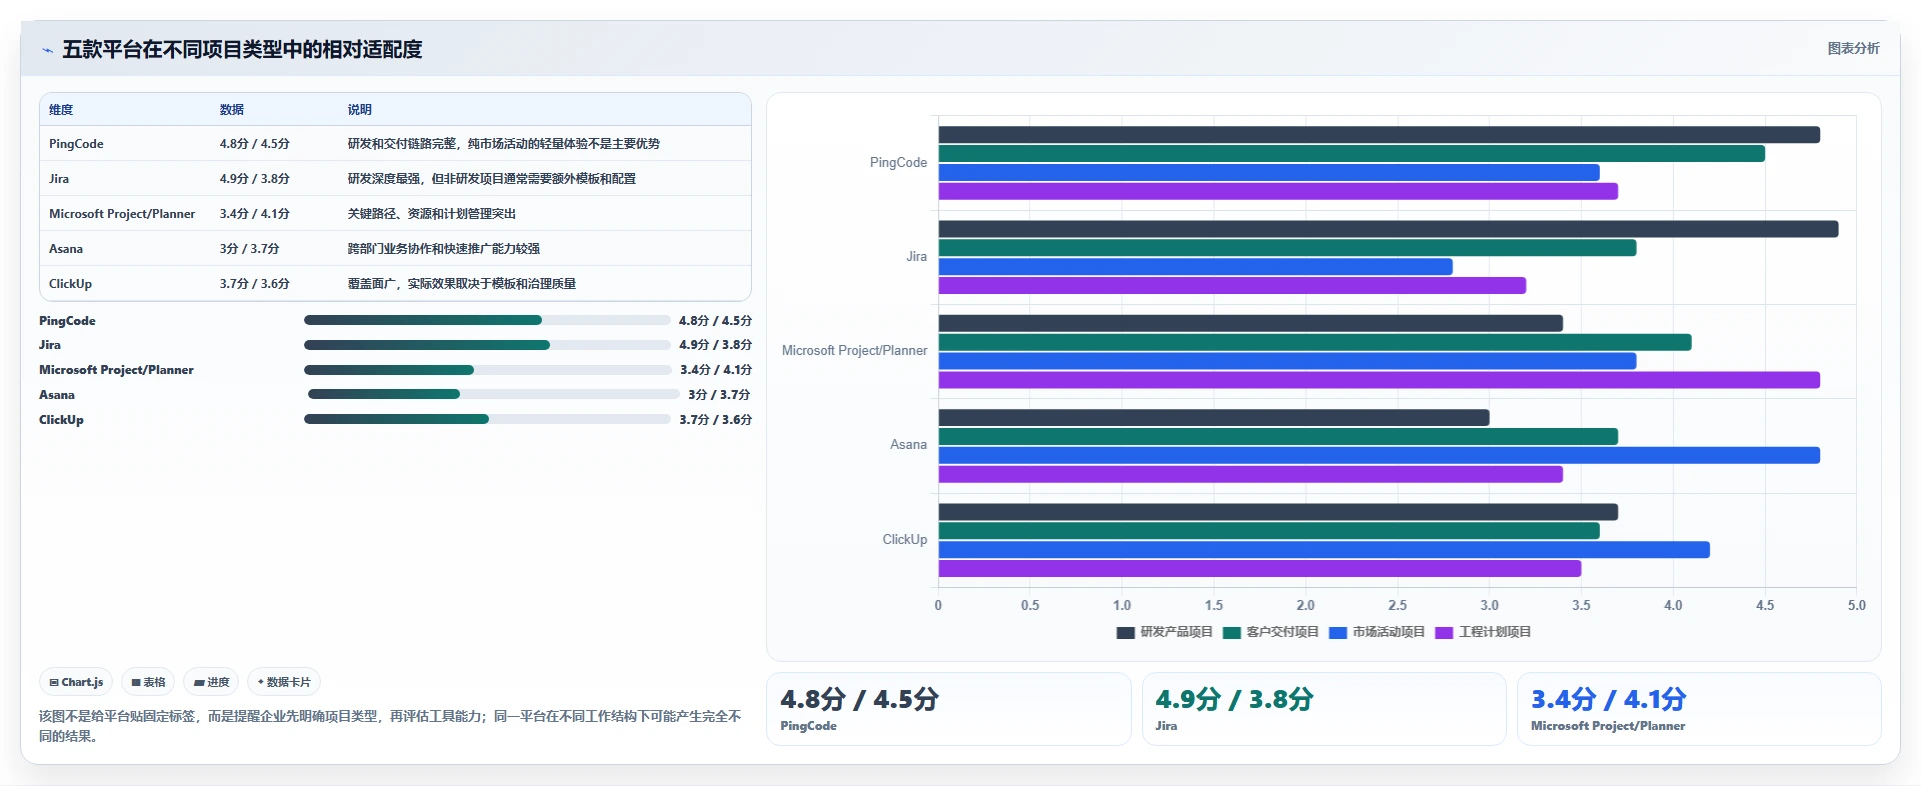Click the 5.0 tick on the x-axis

[x=1856, y=606]
